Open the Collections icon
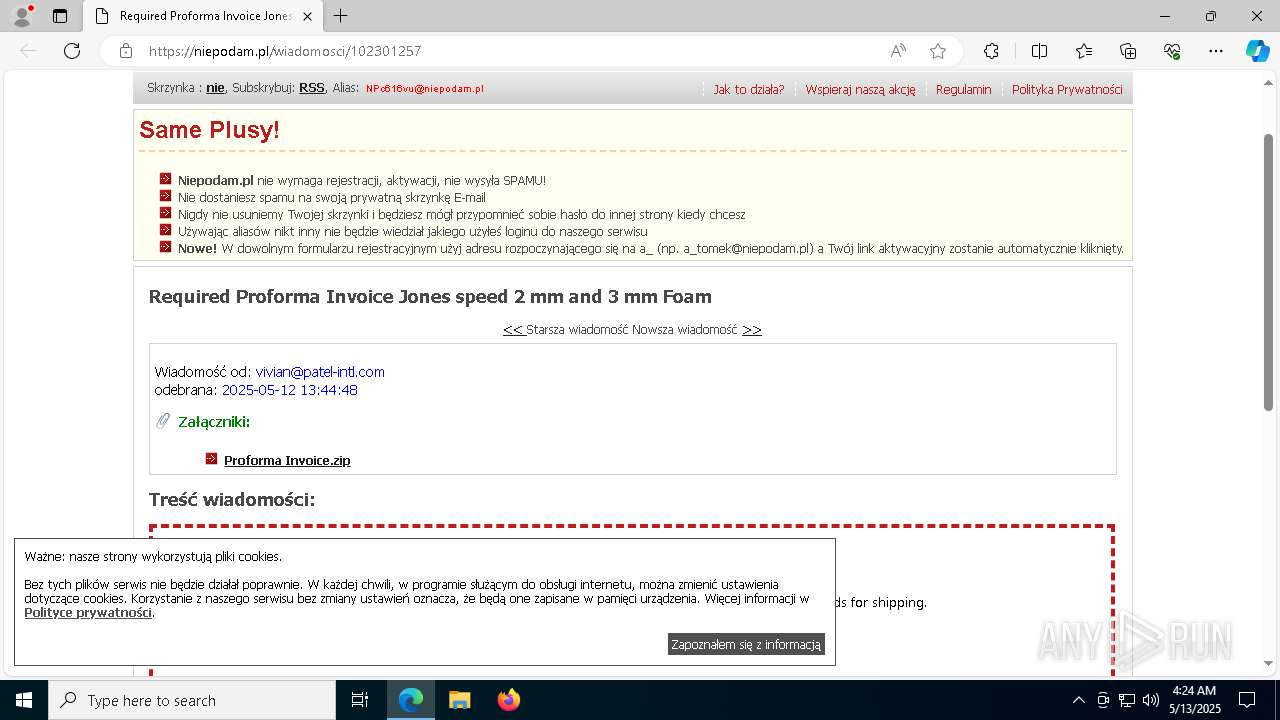The height and width of the screenshot is (720, 1280). coord(1128,51)
